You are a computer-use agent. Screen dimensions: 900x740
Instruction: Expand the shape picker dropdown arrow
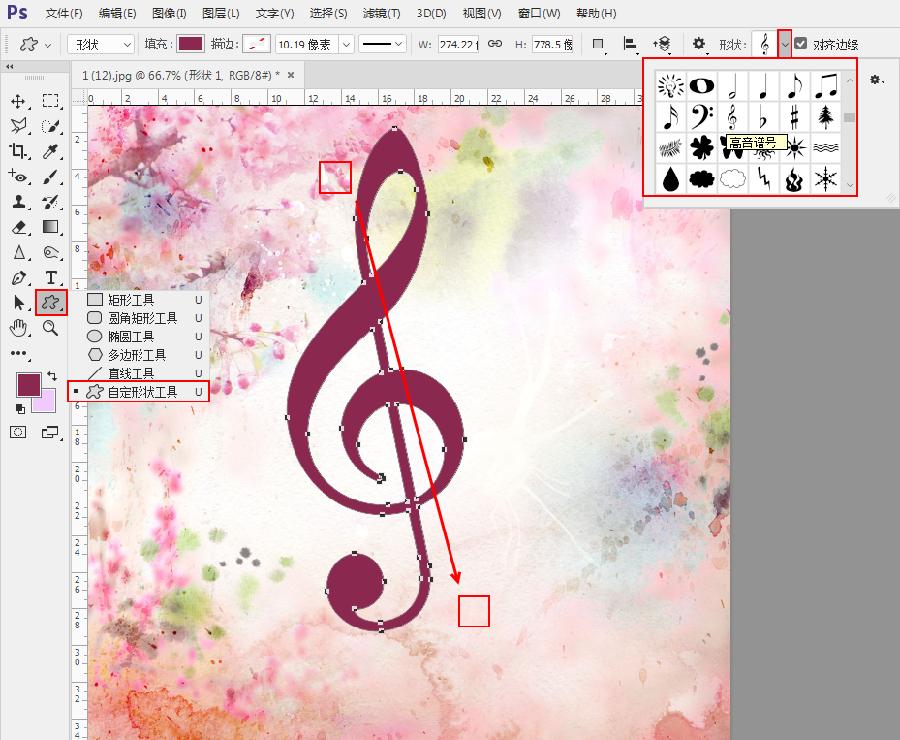(785, 45)
